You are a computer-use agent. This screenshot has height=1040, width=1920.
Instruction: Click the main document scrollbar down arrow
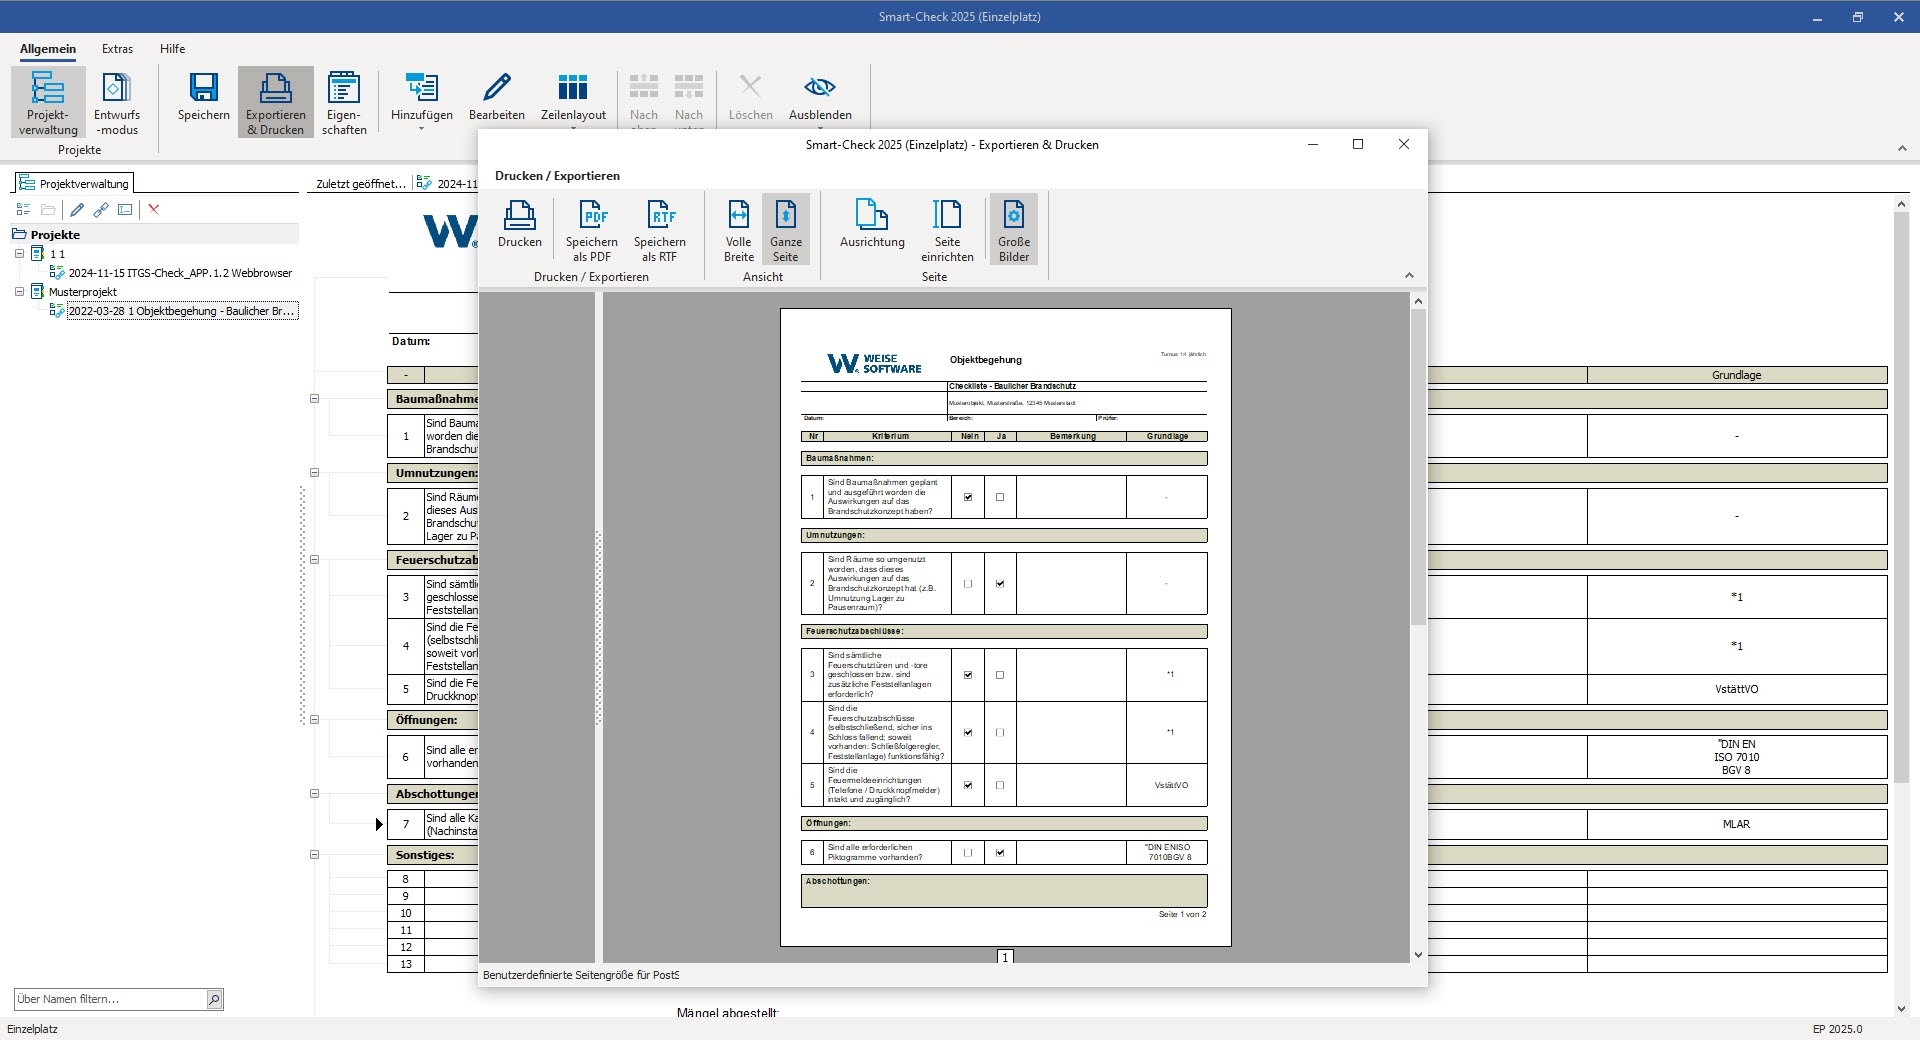coord(1901,1009)
